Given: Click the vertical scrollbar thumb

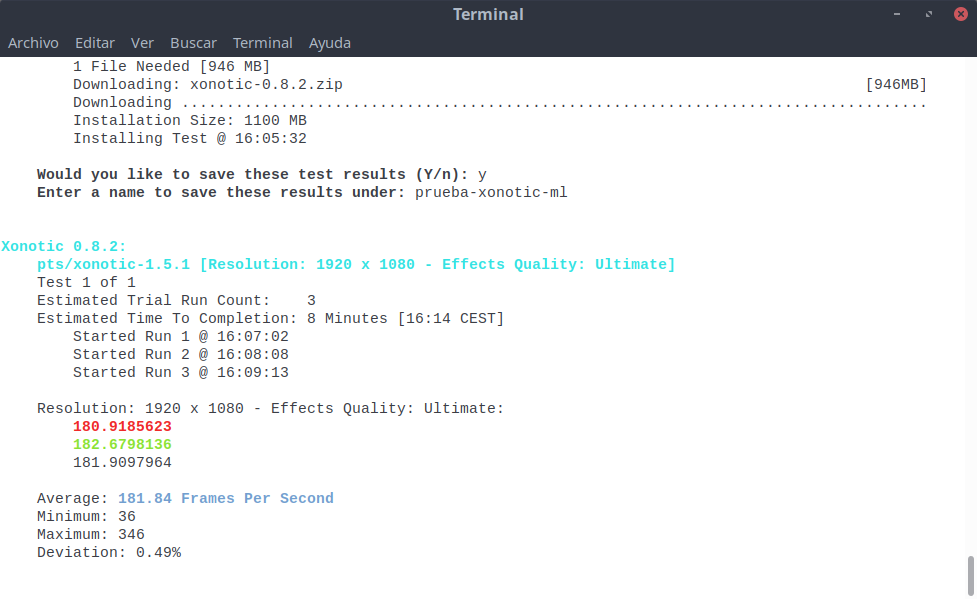Looking at the screenshot, I should tap(970, 574).
